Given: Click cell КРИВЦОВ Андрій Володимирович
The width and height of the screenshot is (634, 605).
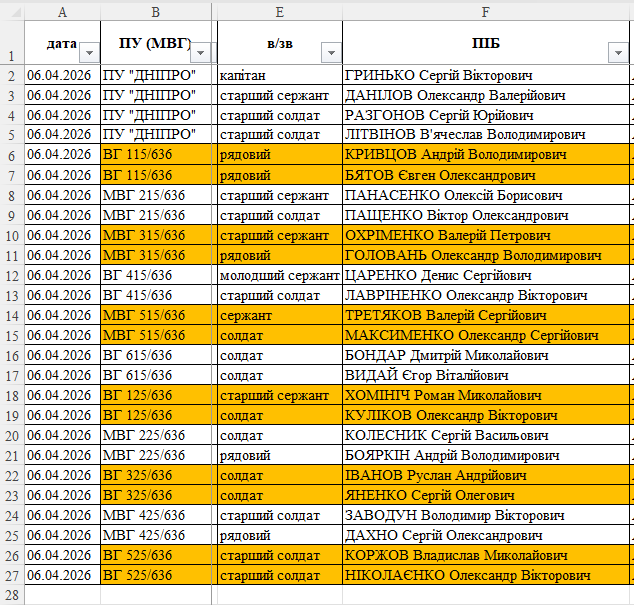Looking at the screenshot, I should click(x=486, y=154).
